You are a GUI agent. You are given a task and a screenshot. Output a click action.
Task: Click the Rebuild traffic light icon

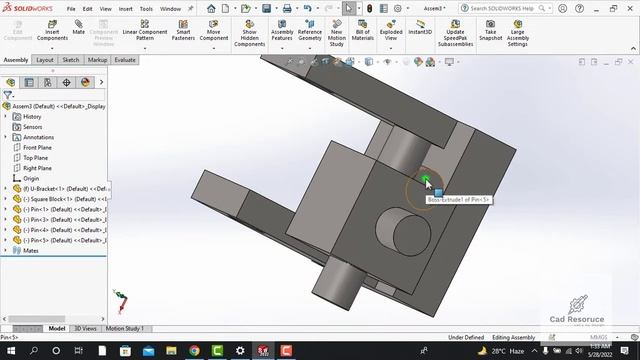pyautogui.click(x=370, y=8)
